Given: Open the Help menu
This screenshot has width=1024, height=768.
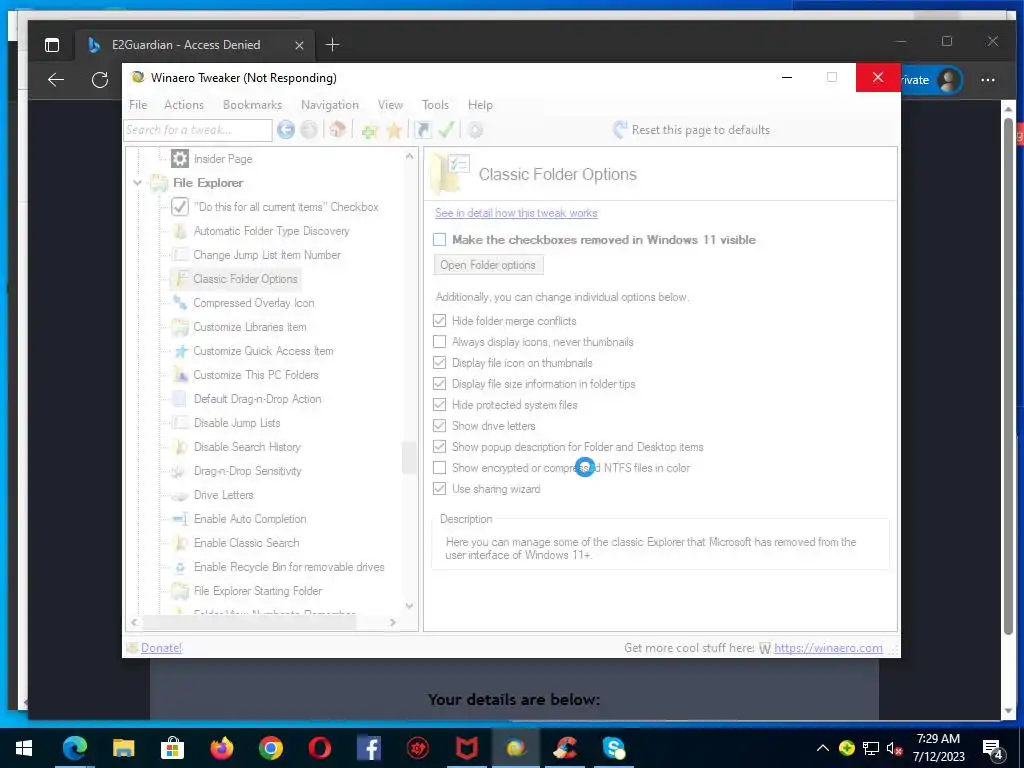Looking at the screenshot, I should coord(480,104).
